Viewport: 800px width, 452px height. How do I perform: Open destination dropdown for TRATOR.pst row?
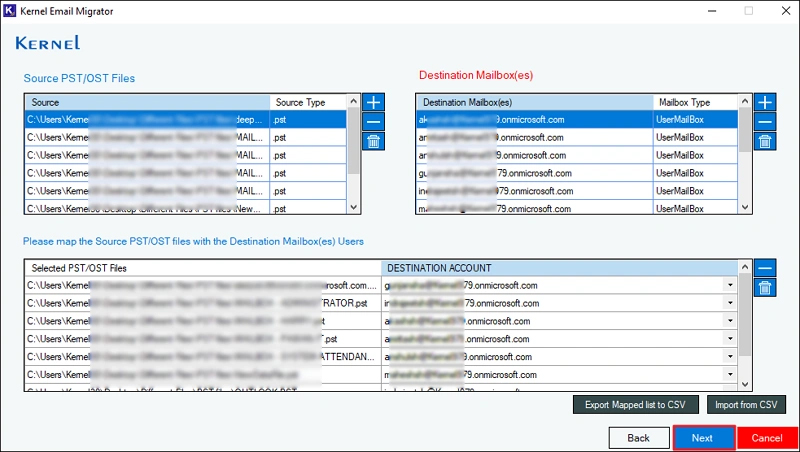[730, 303]
